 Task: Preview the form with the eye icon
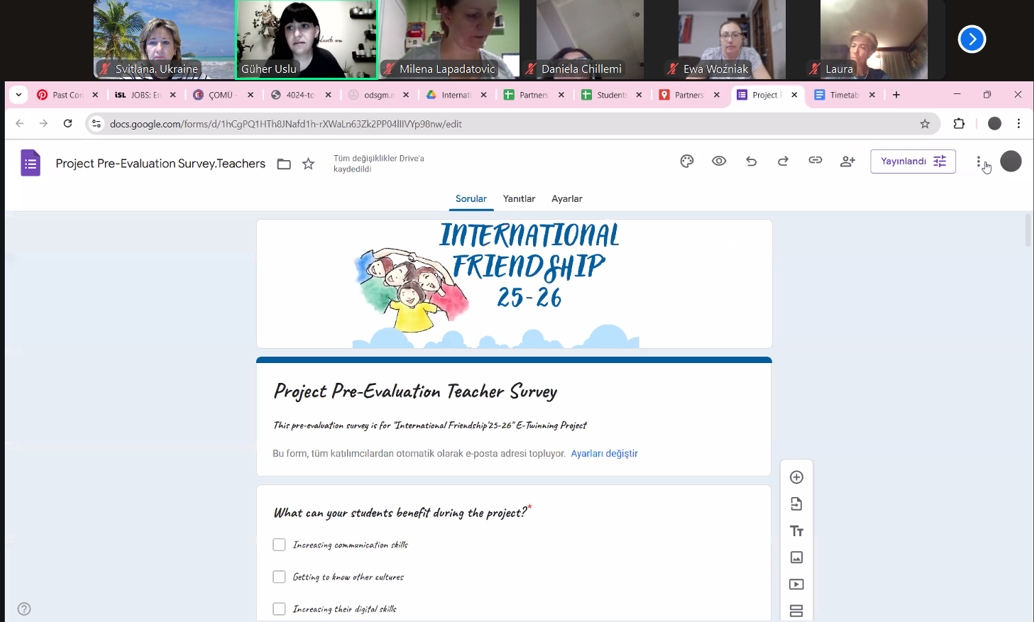pos(719,161)
